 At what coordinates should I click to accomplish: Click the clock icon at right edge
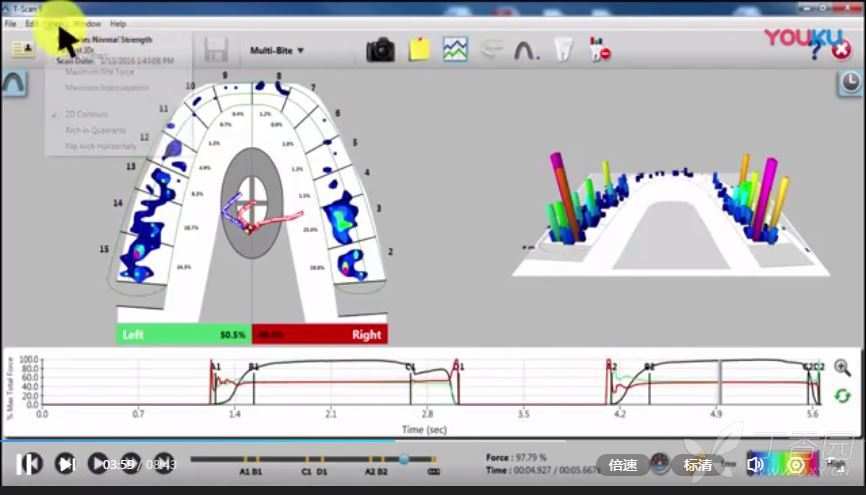coord(846,88)
